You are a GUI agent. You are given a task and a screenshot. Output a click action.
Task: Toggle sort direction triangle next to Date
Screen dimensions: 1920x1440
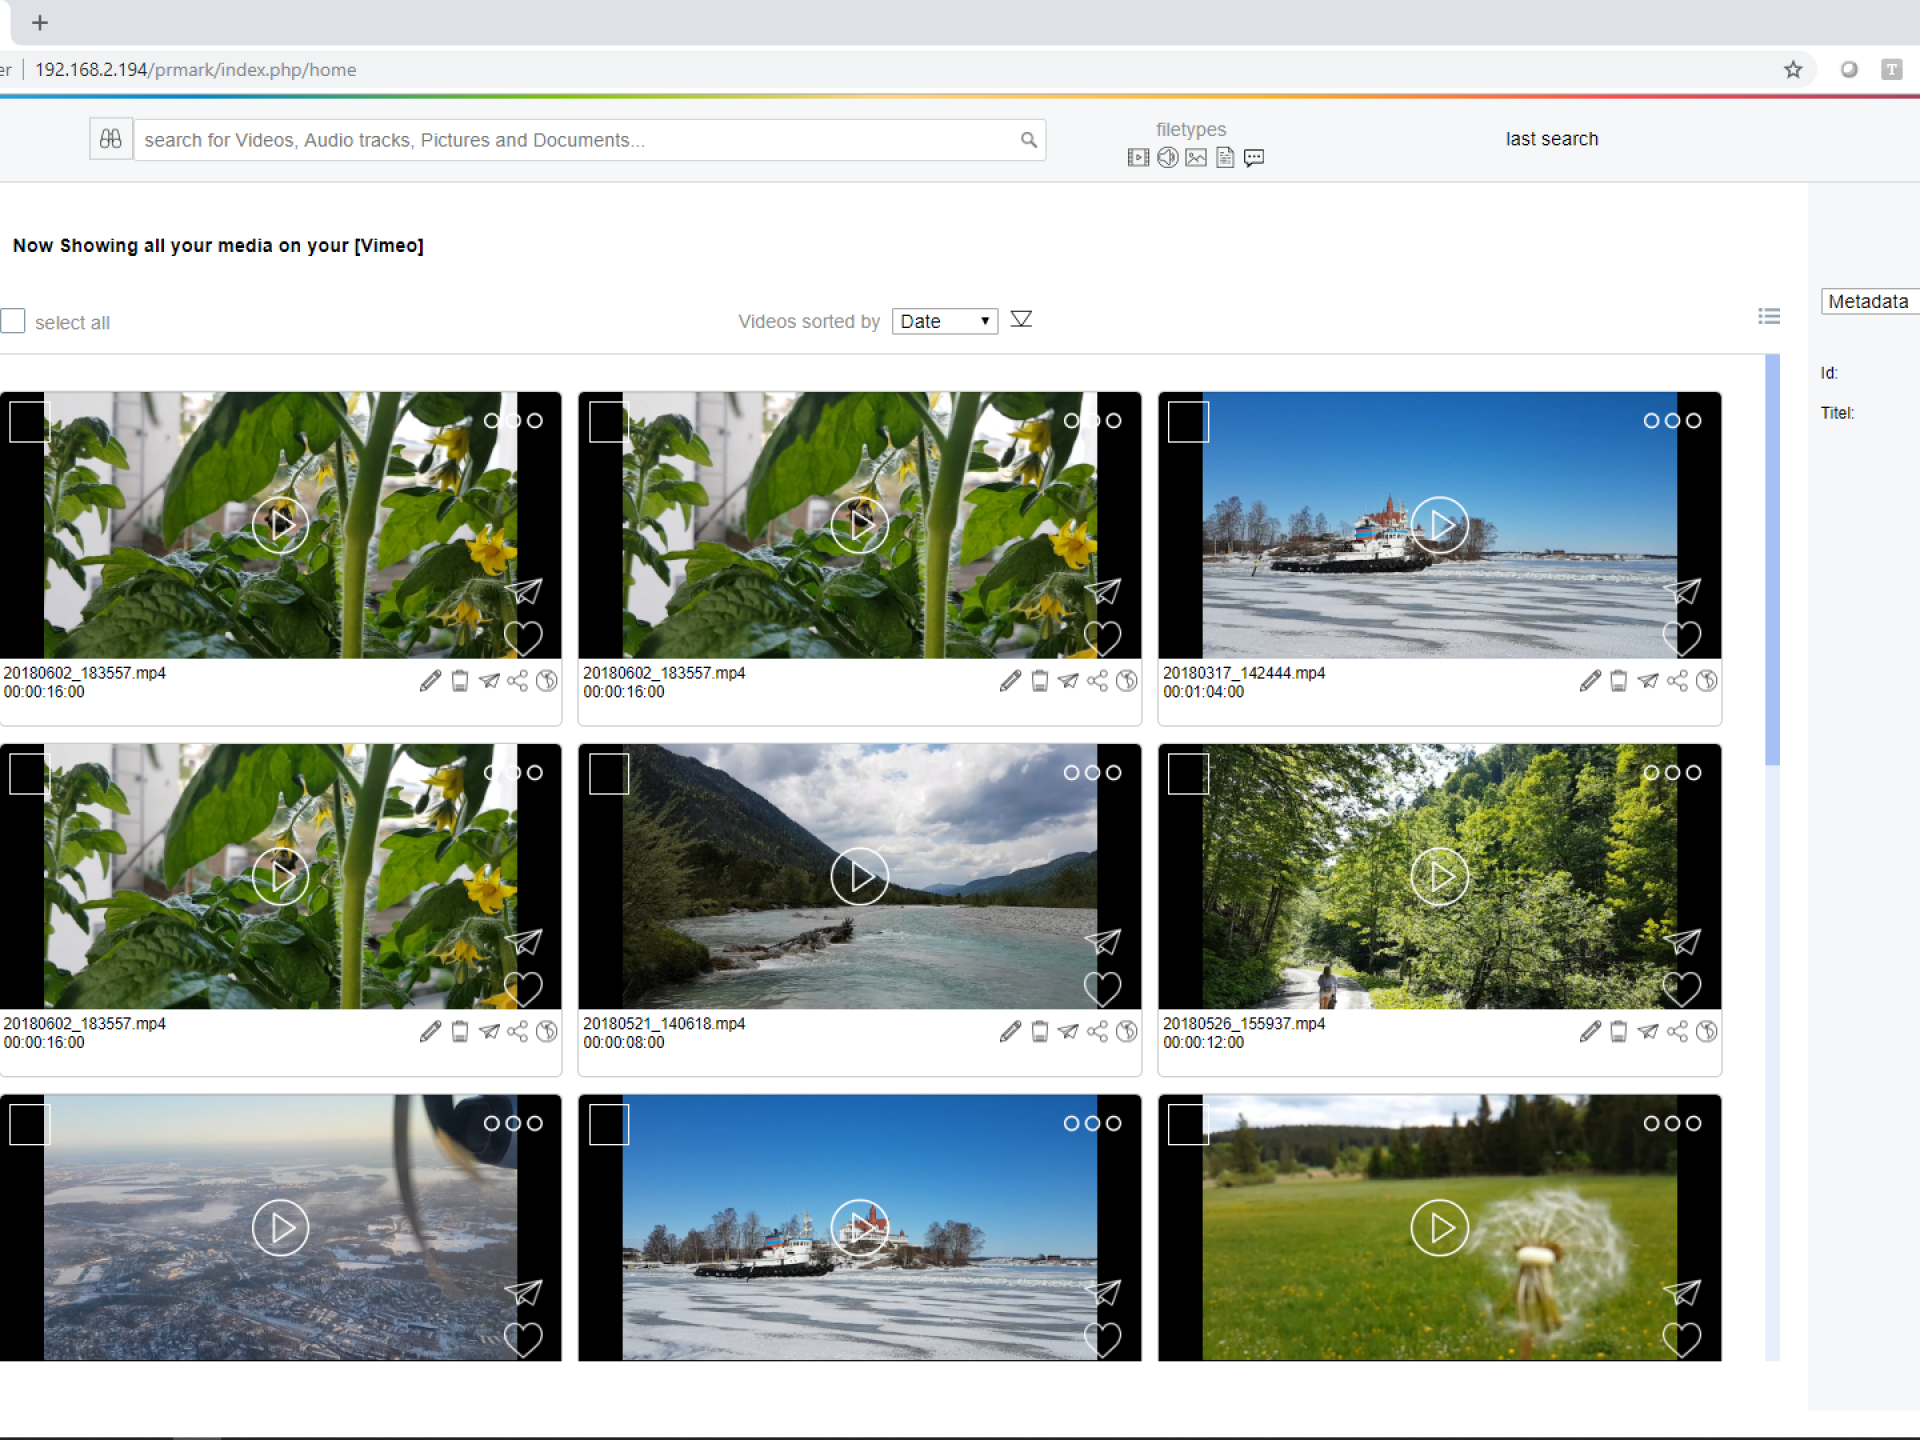[x=1021, y=319]
